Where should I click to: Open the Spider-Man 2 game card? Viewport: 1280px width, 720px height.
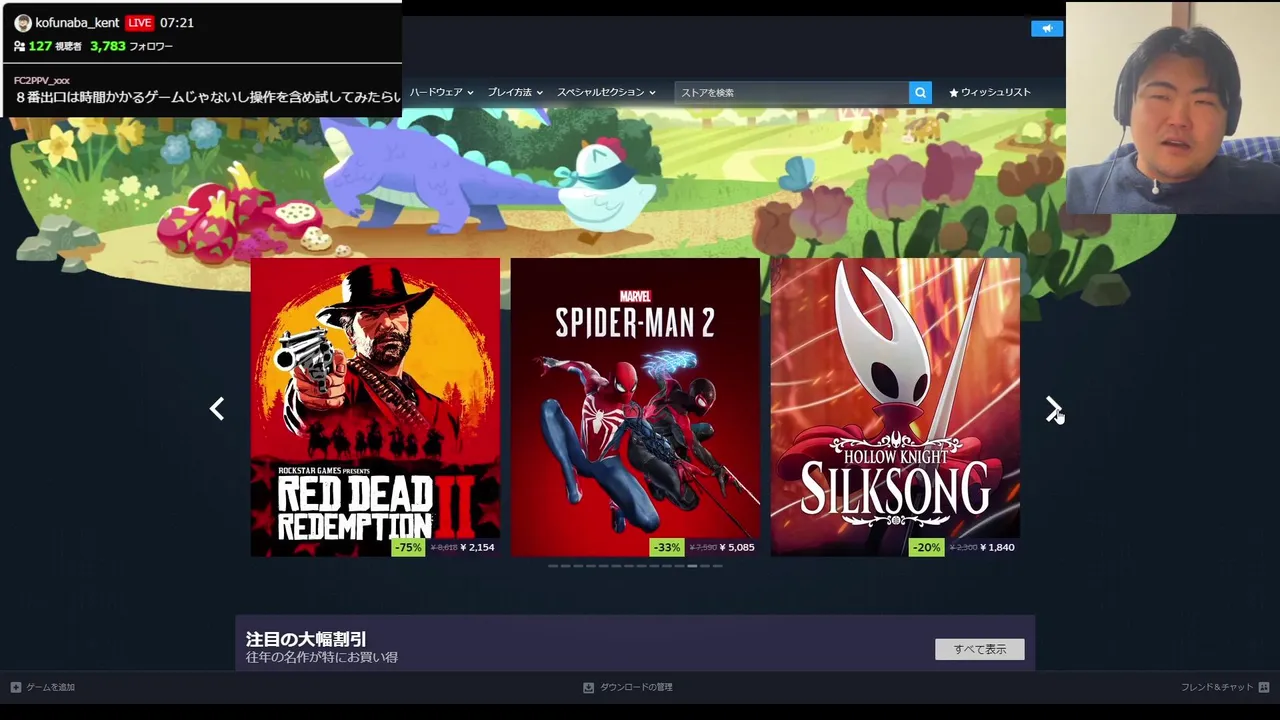(635, 407)
